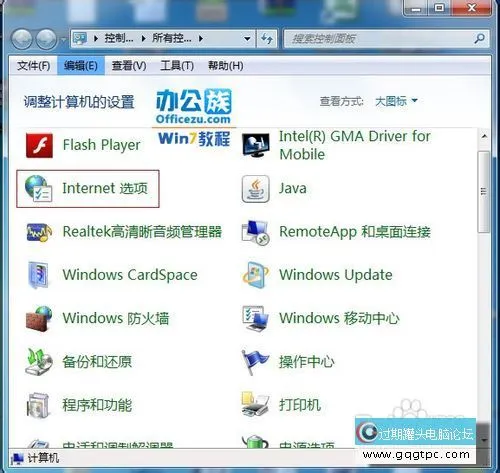Open Intel(R) GMA Driver for Mobile link
The height and width of the screenshot is (473, 500).
355,145
